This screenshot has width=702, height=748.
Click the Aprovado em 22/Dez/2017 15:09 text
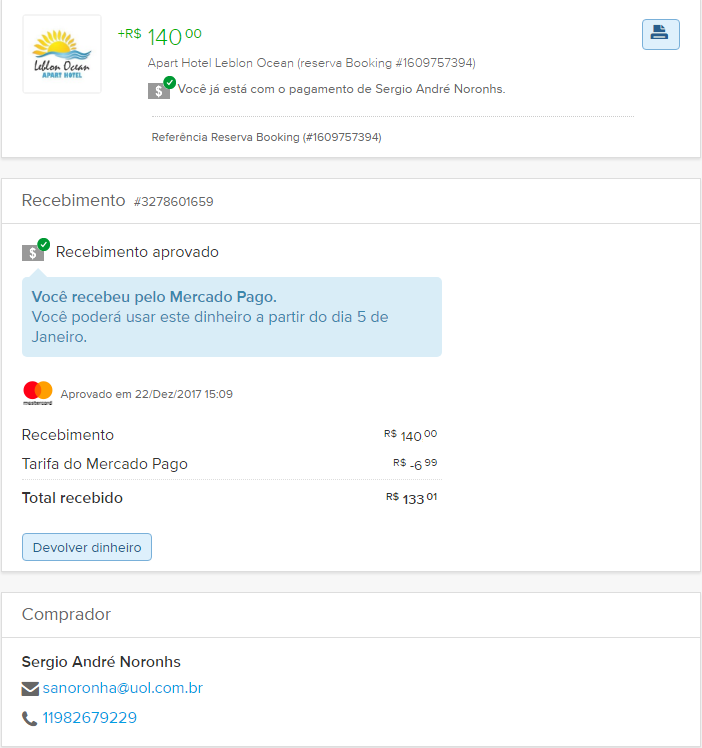click(x=146, y=394)
